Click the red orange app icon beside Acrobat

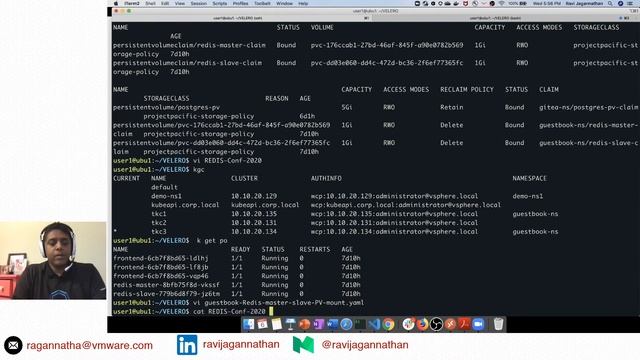point(450,324)
